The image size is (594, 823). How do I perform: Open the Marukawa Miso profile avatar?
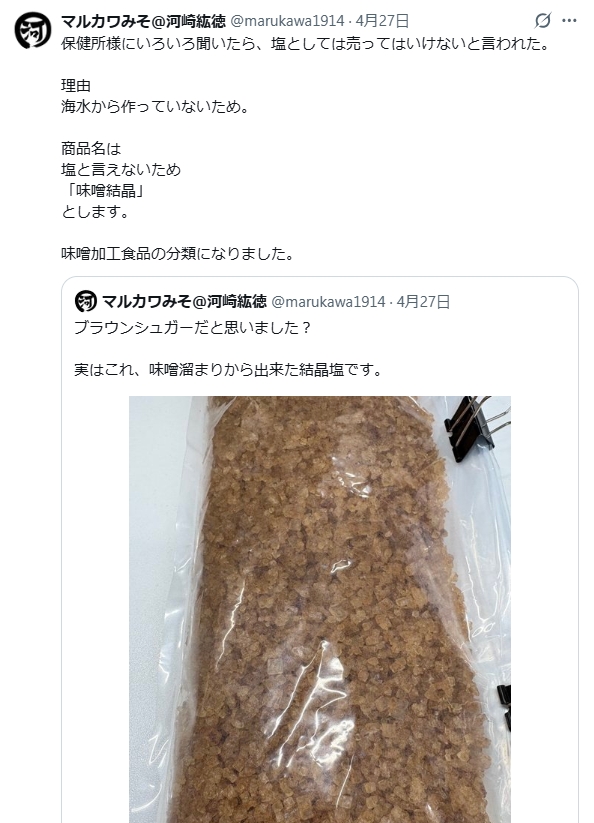coord(33,31)
